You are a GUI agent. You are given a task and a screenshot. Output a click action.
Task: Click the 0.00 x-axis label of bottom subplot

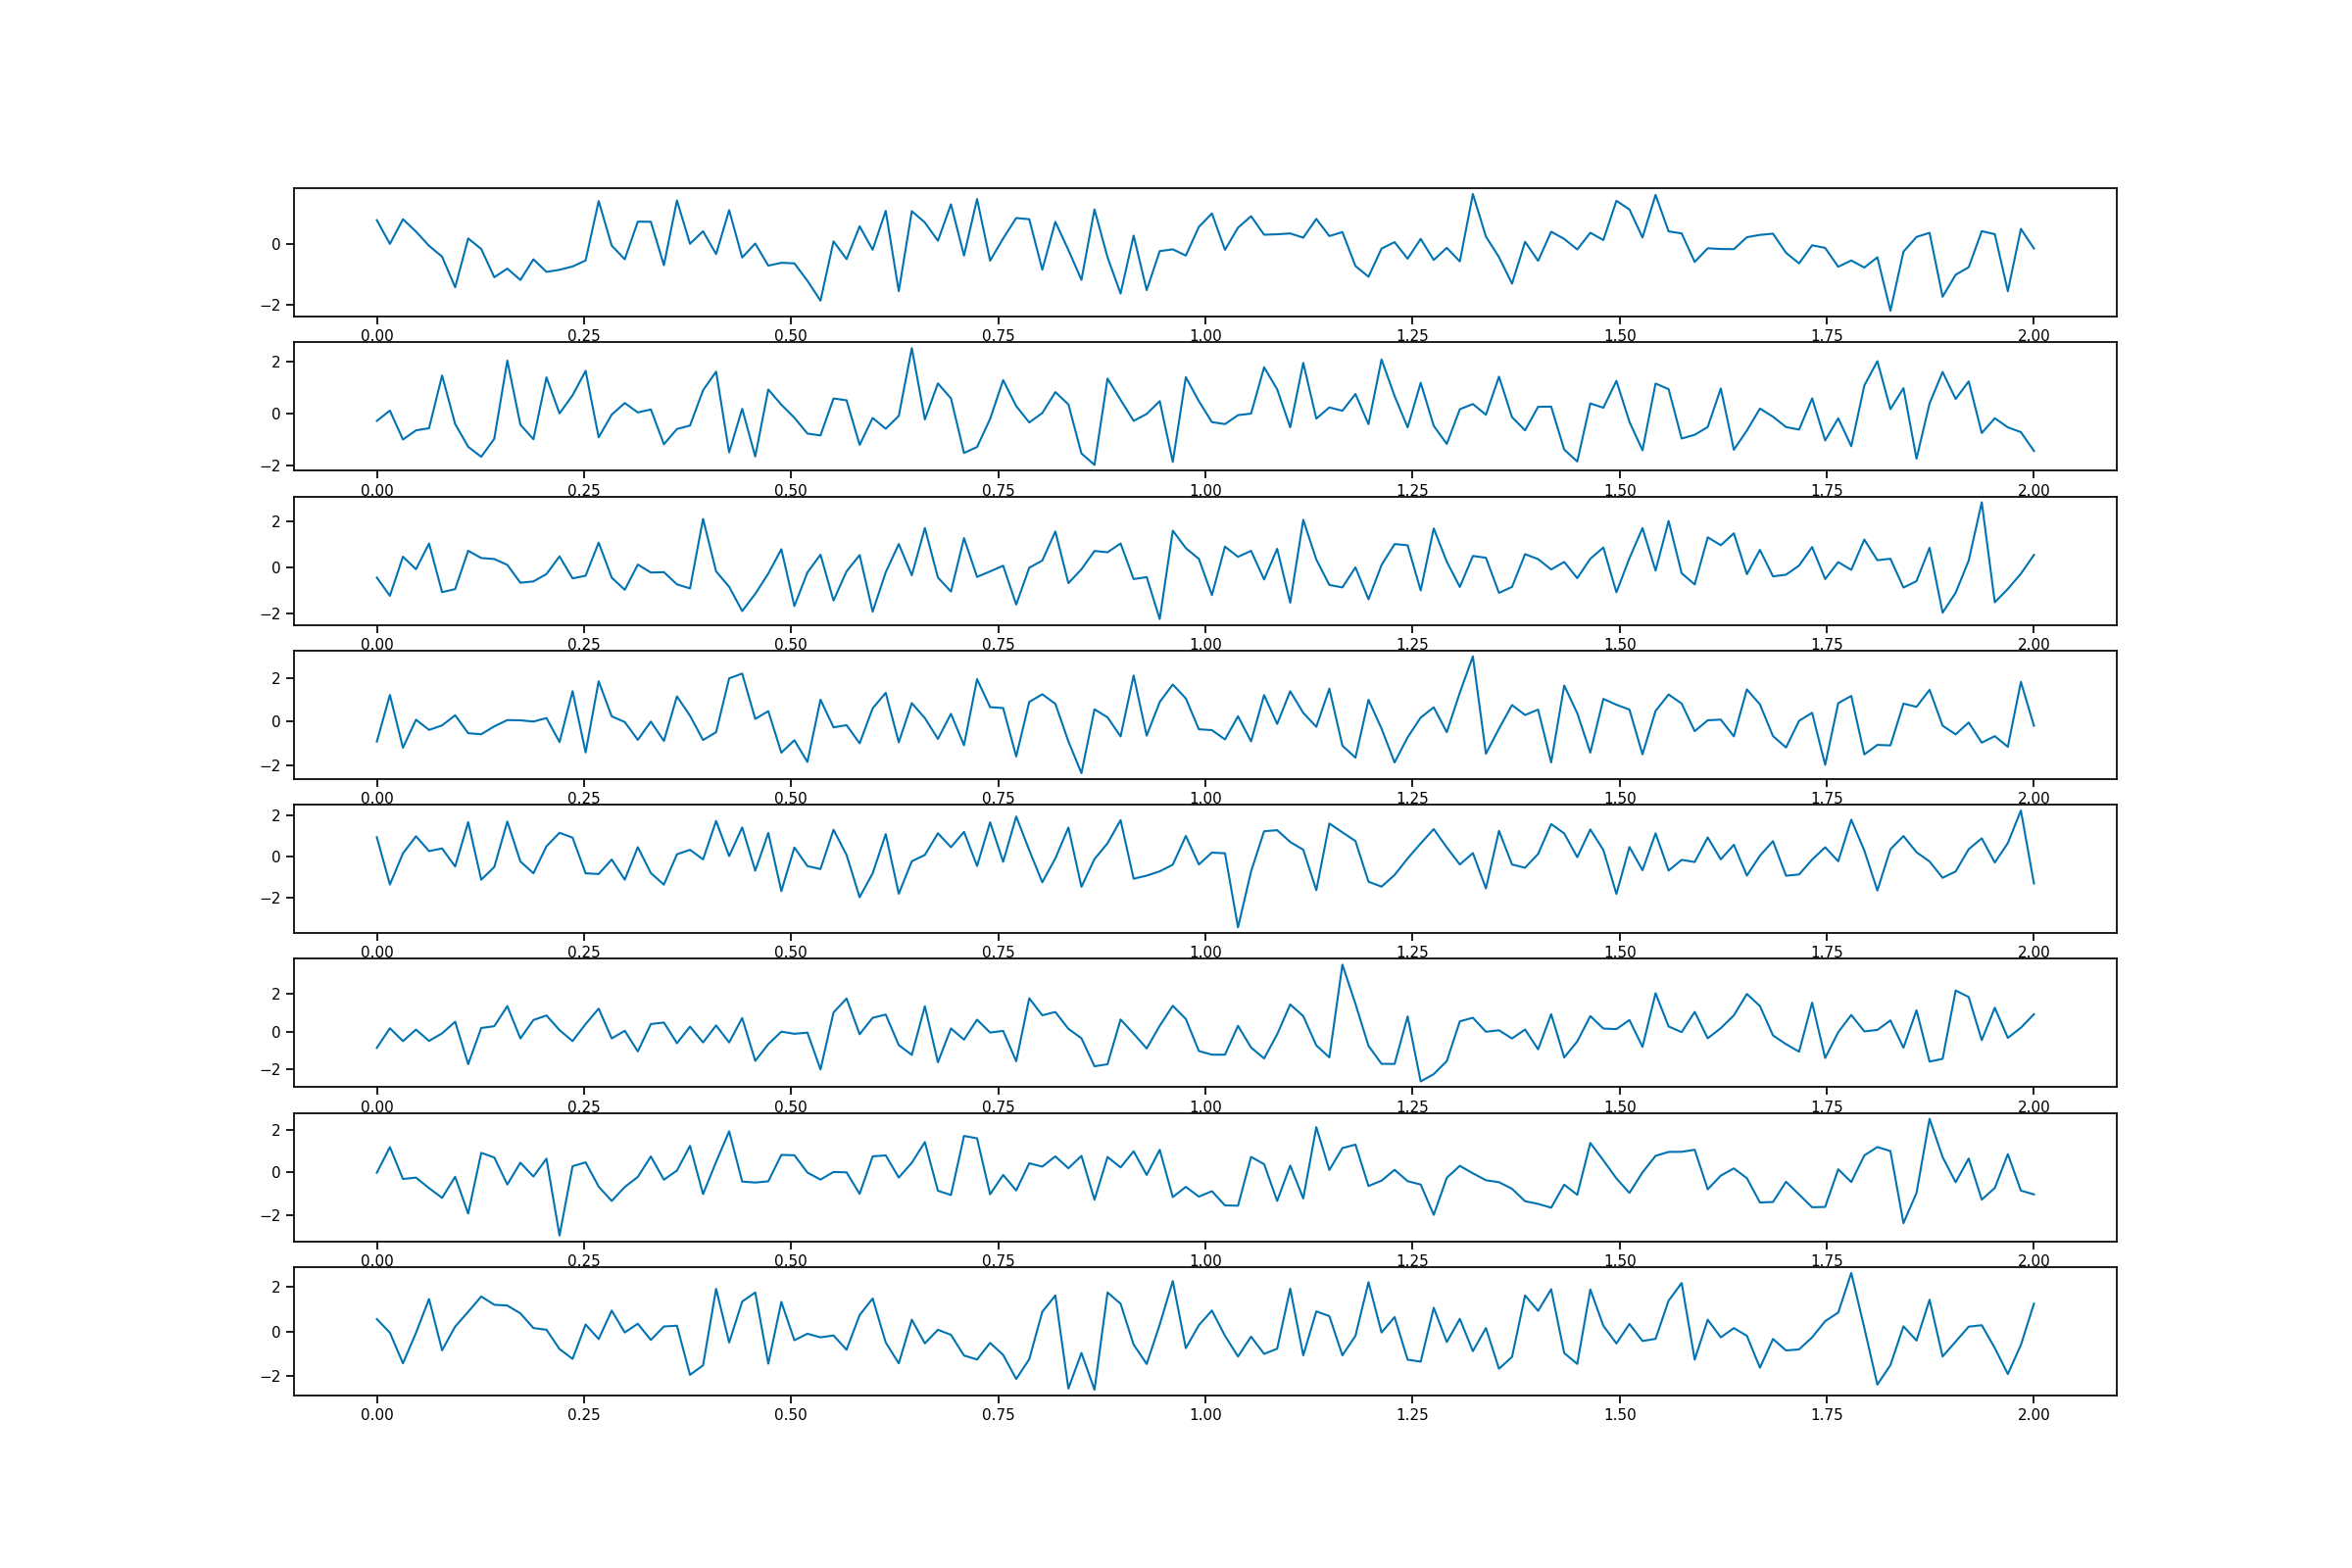pyautogui.click(x=377, y=1414)
